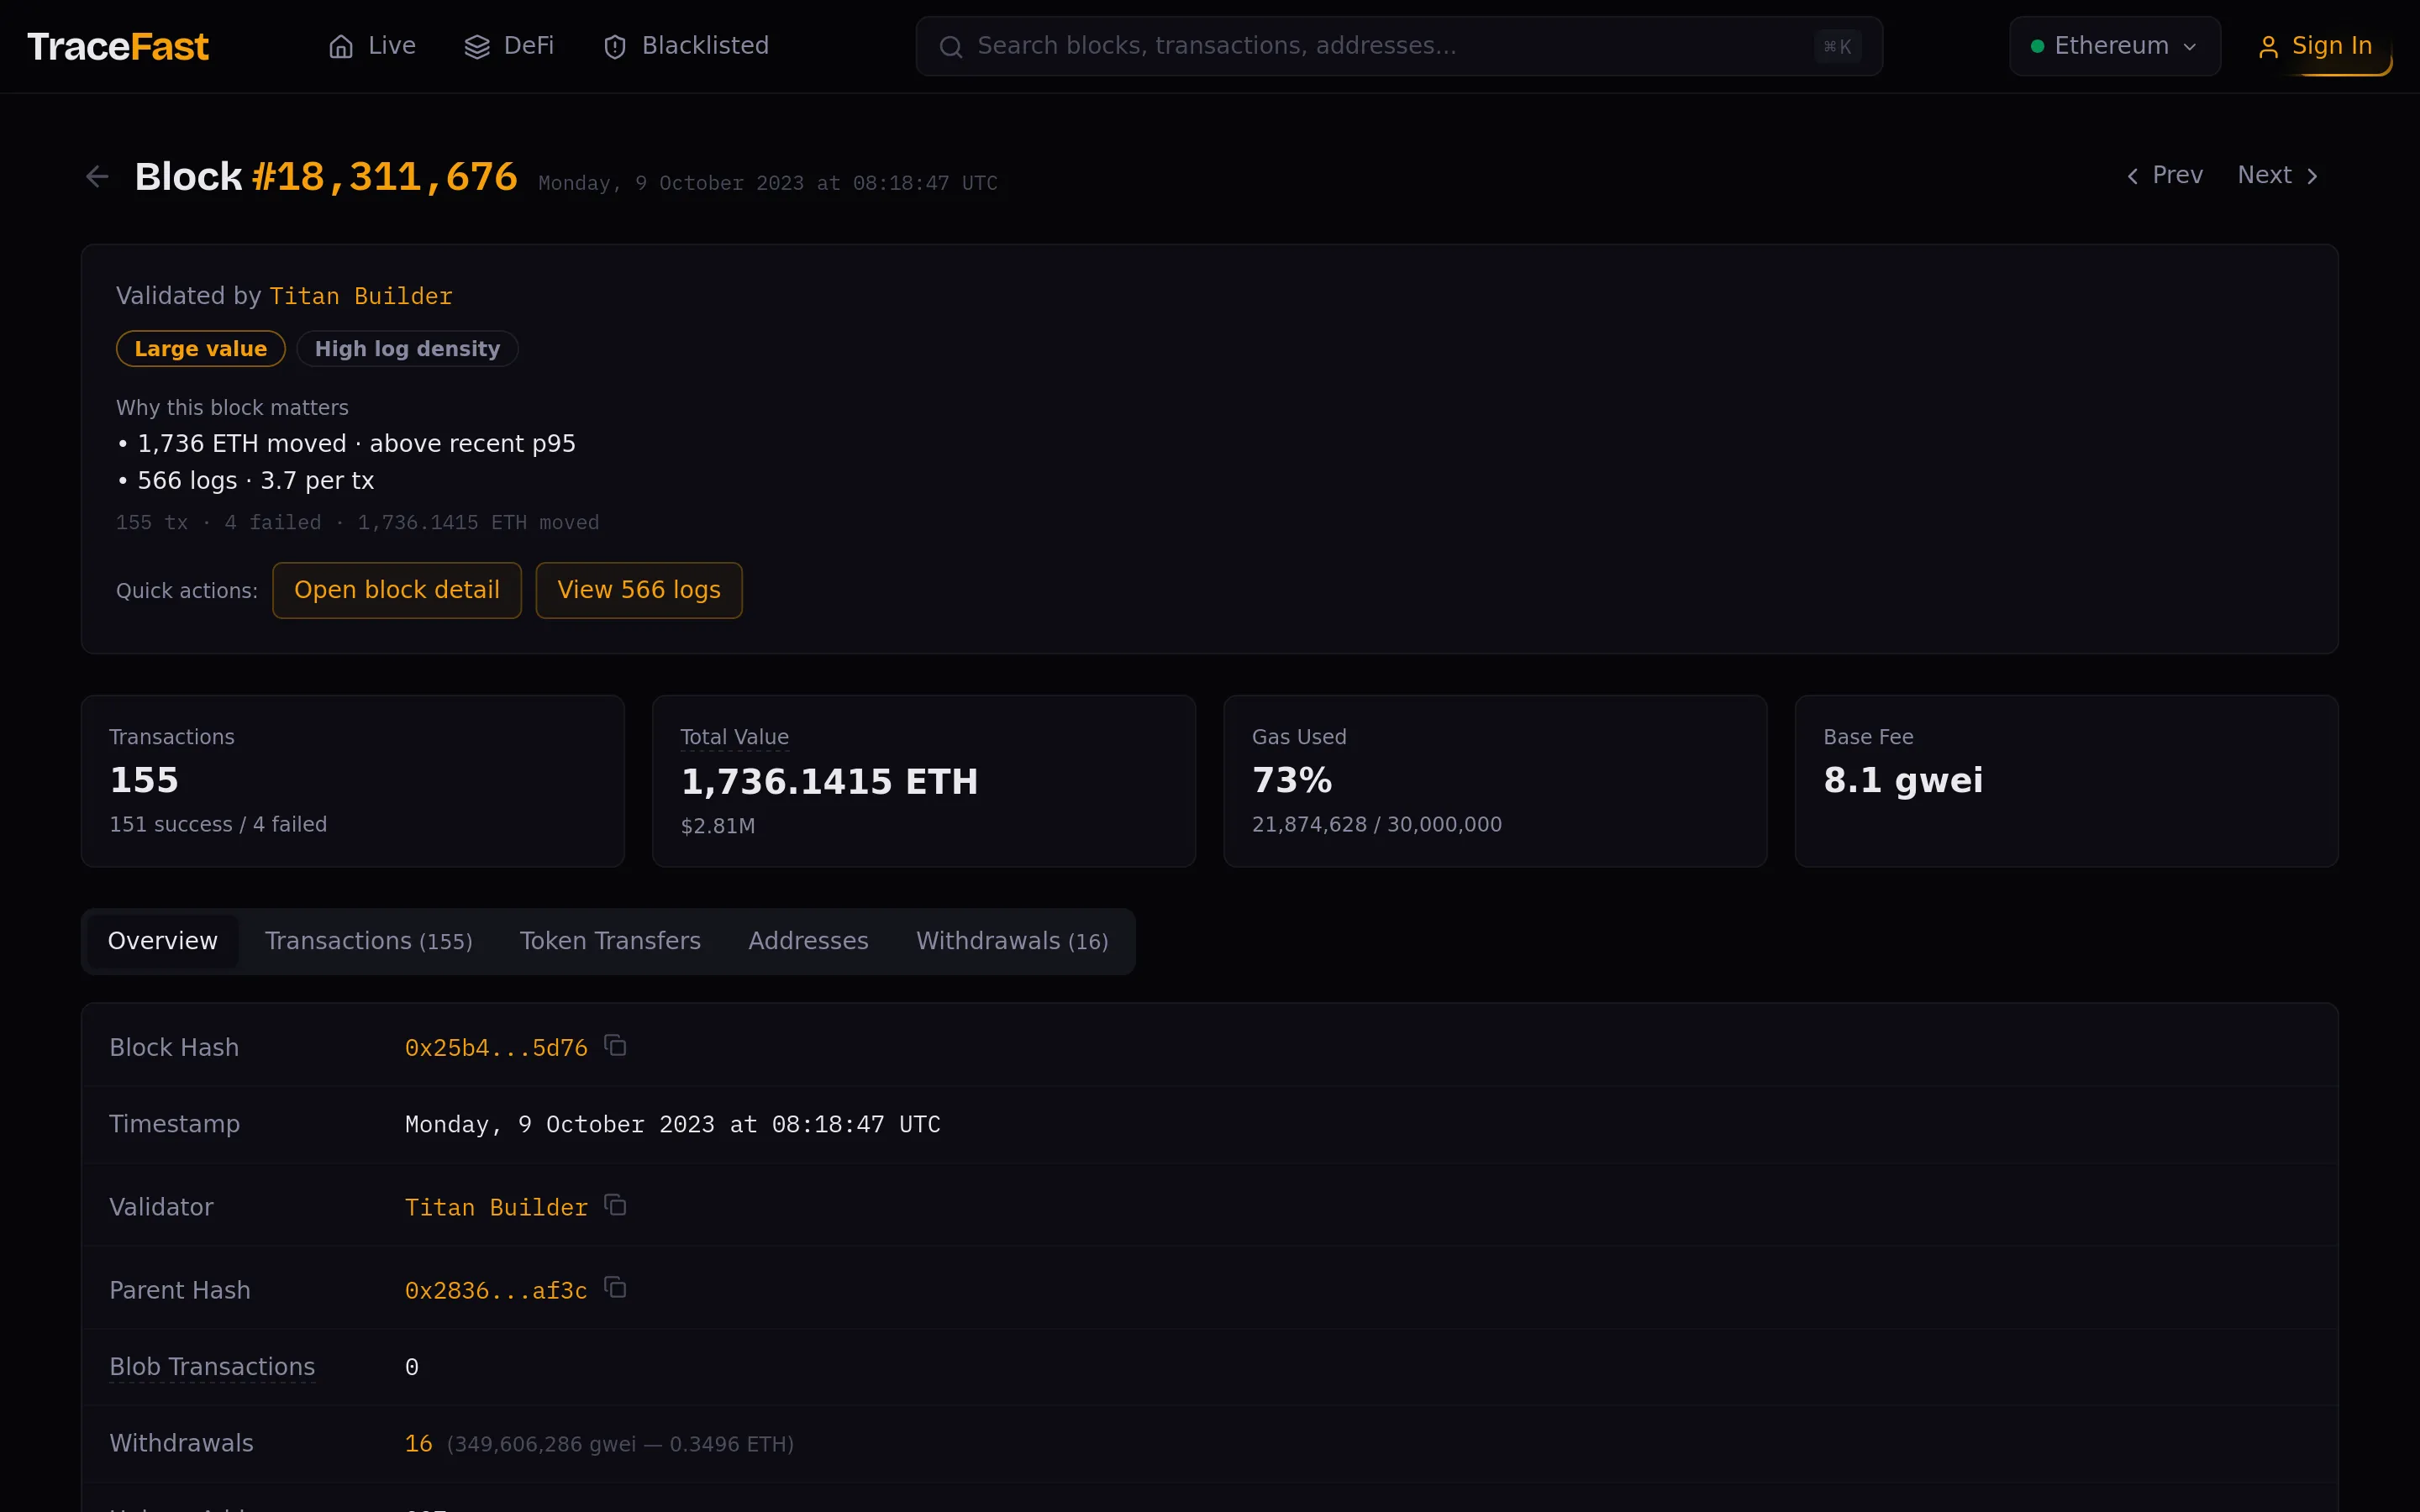
Task: Open the 16 withdrawals link
Action: tap(418, 1444)
